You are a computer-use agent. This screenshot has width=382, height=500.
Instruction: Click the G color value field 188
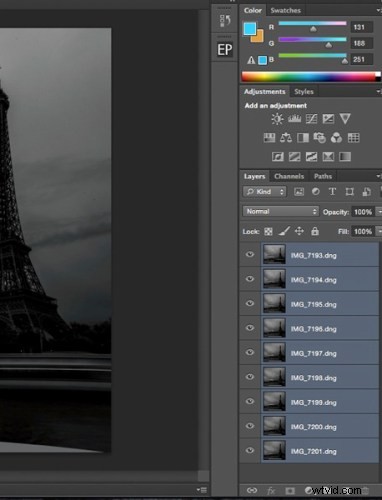coord(361,43)
